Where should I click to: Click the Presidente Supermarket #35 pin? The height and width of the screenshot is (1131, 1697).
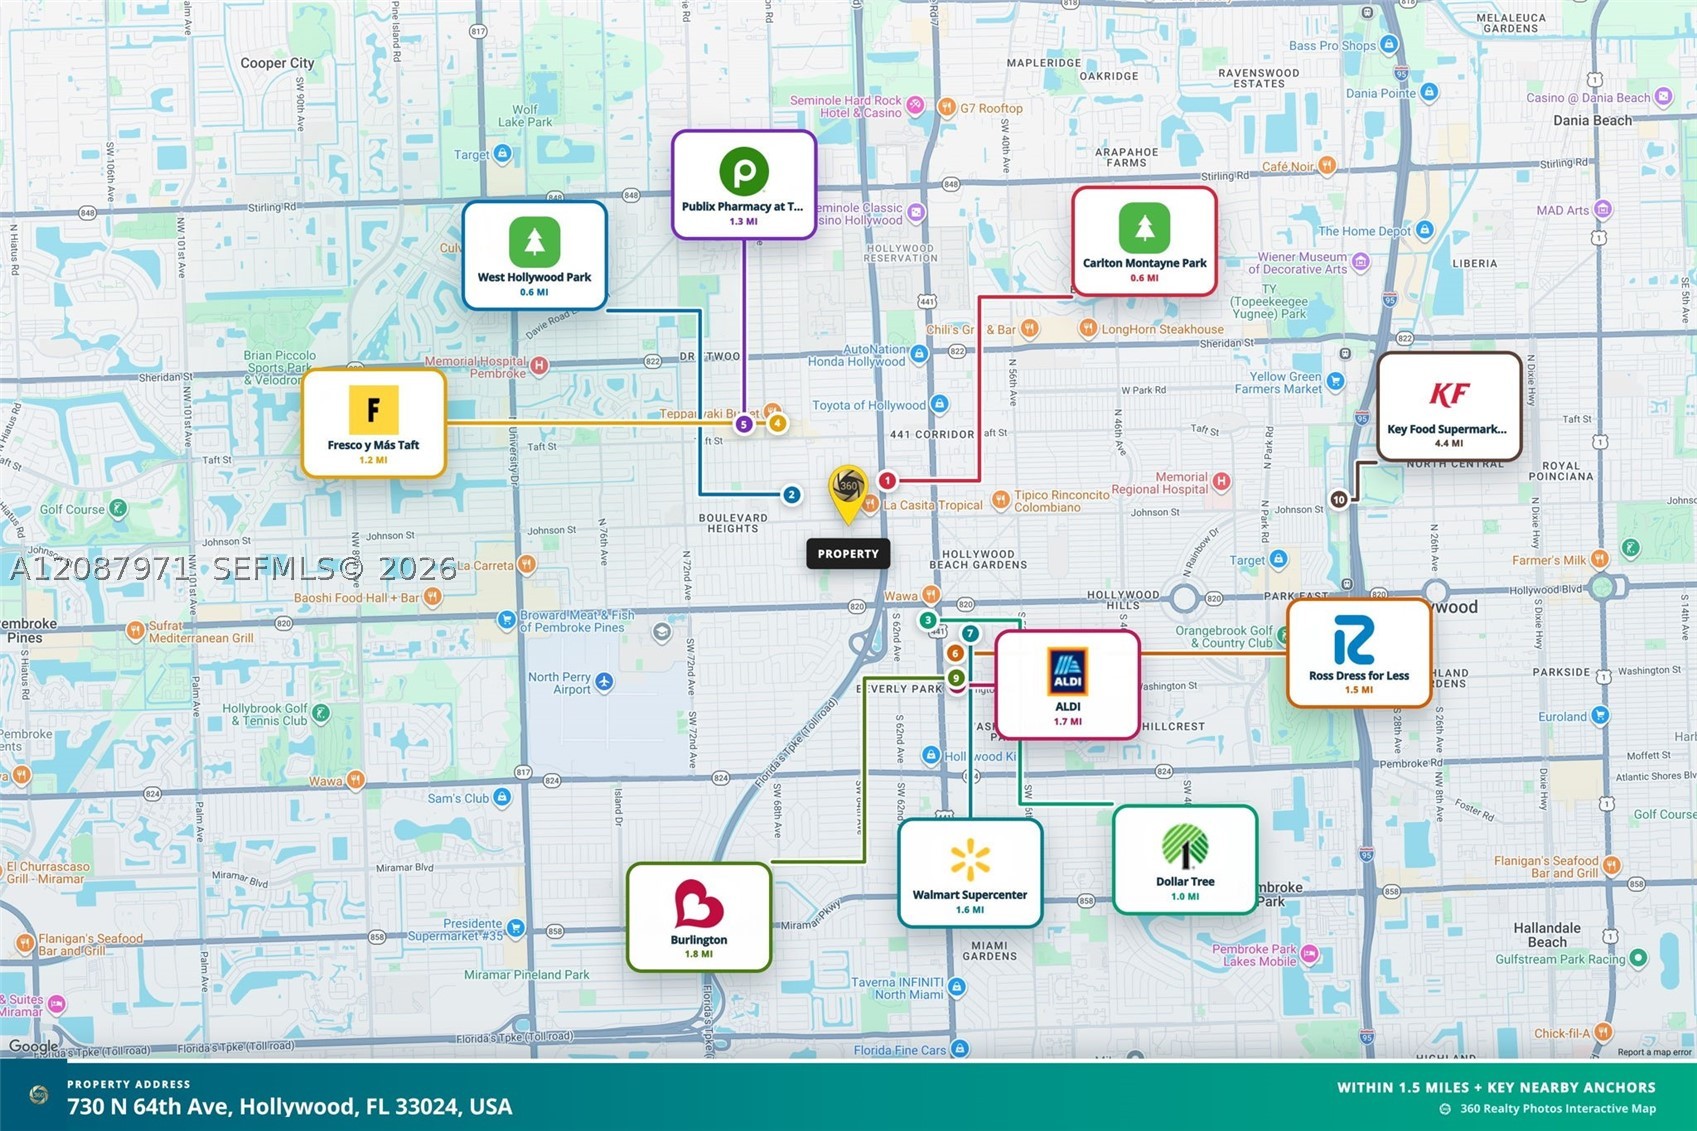[515, 928]
